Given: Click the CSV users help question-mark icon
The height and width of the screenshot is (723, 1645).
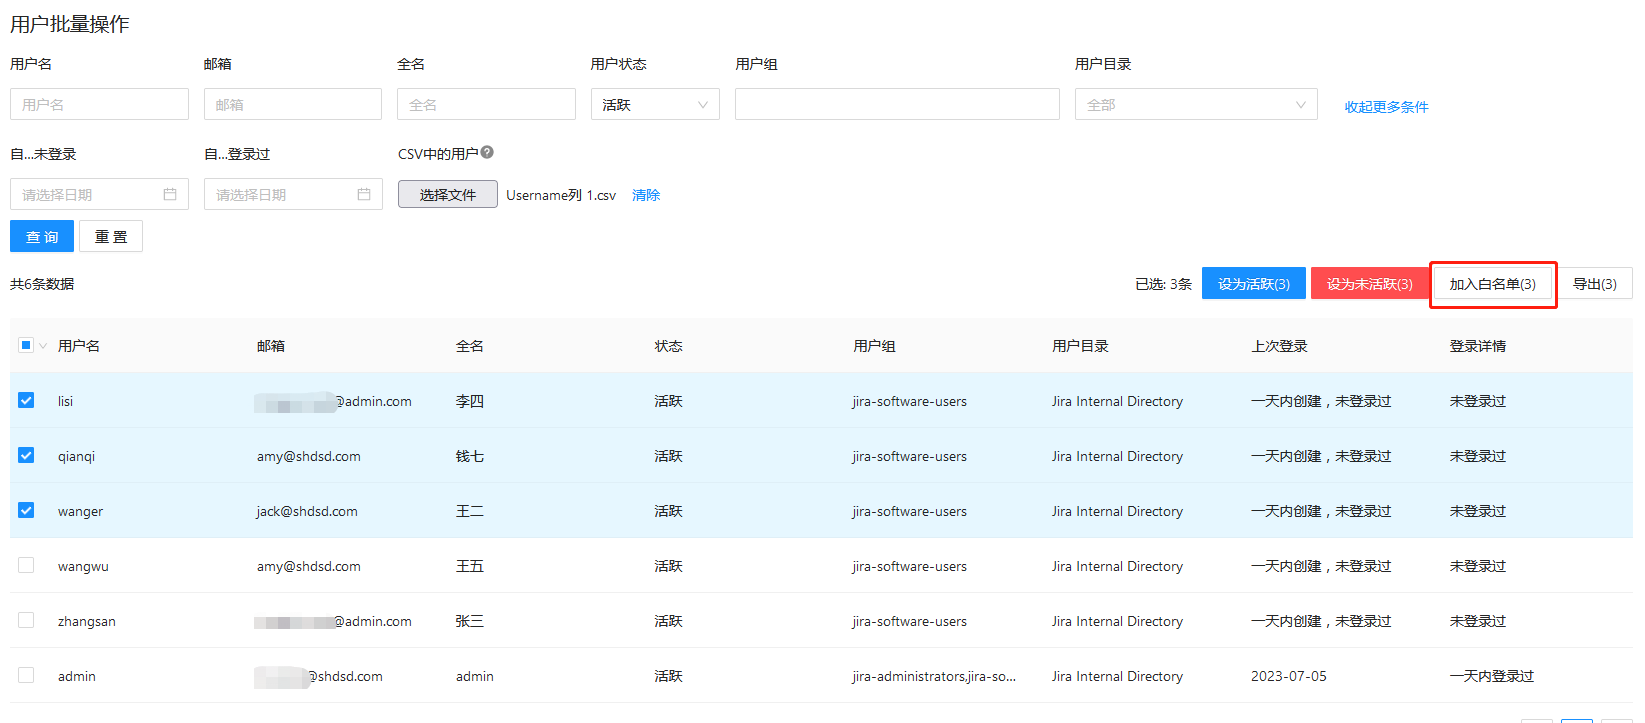Looking at the screenshot, I should click(487, 153).
